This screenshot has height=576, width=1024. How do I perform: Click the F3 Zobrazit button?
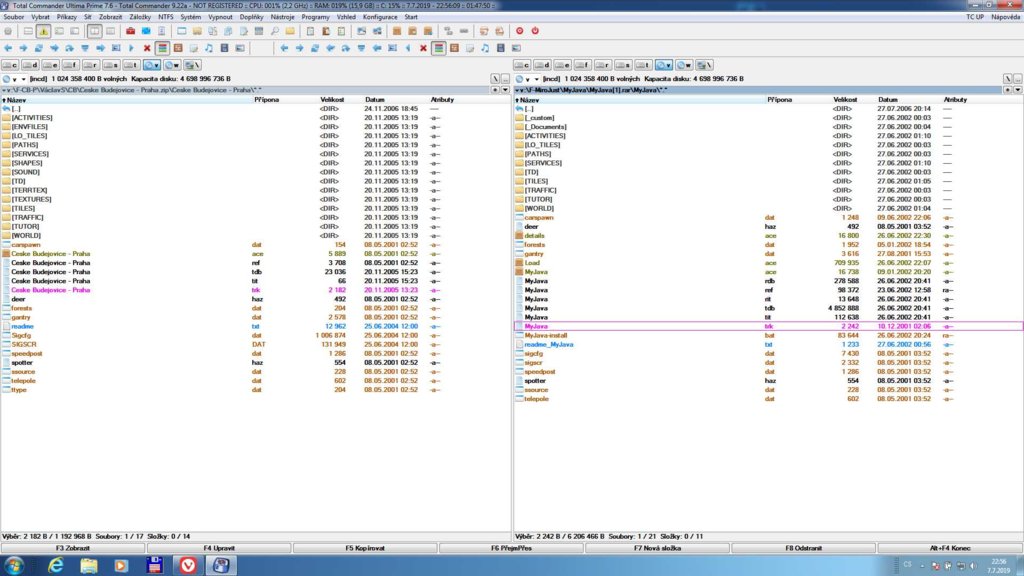pyautogui.click(x=73, y=548)
